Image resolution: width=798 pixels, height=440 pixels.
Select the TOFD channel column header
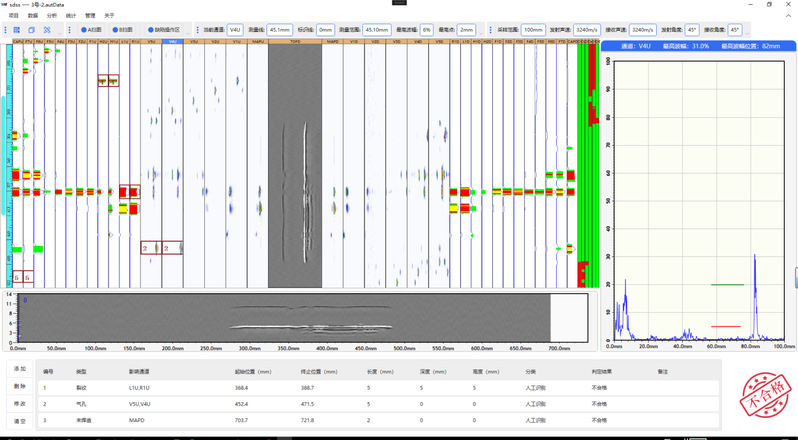click(295, 41)
